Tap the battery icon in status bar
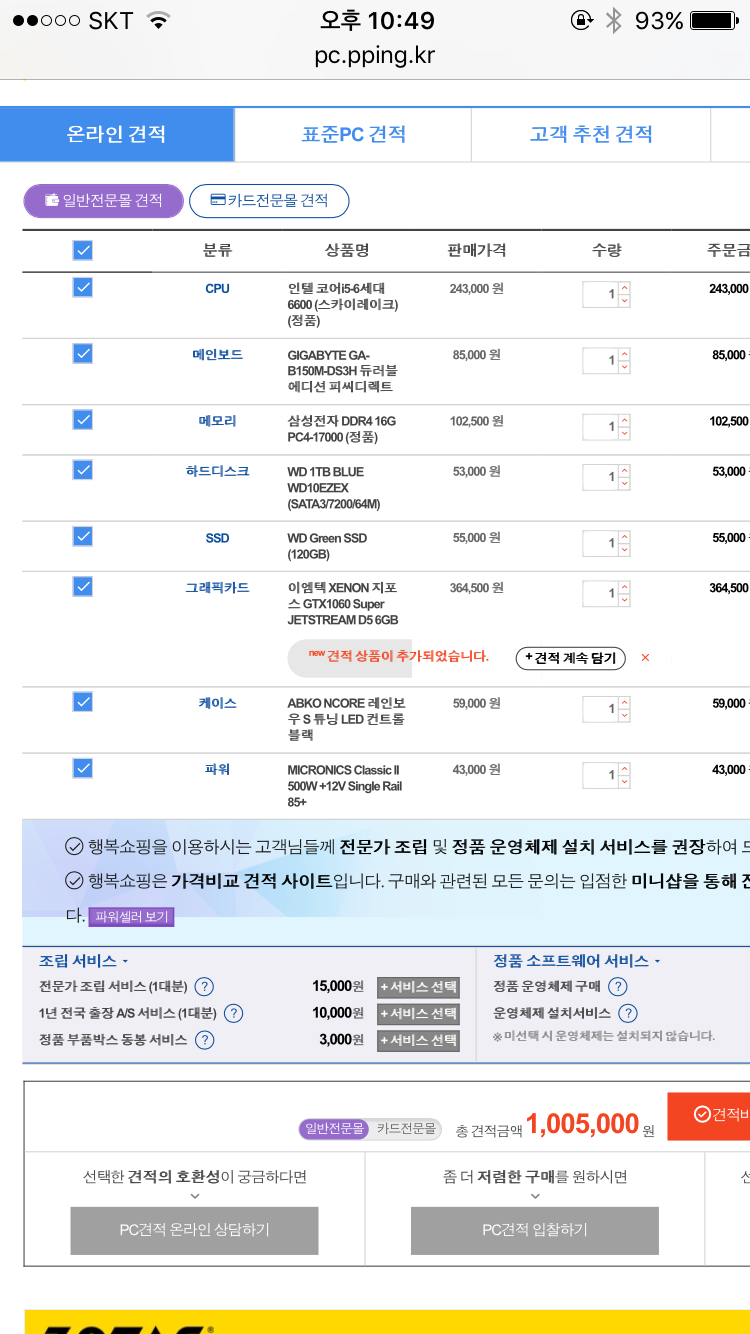The width and height of the screenshot is (750, 1334). coord(714,21)
